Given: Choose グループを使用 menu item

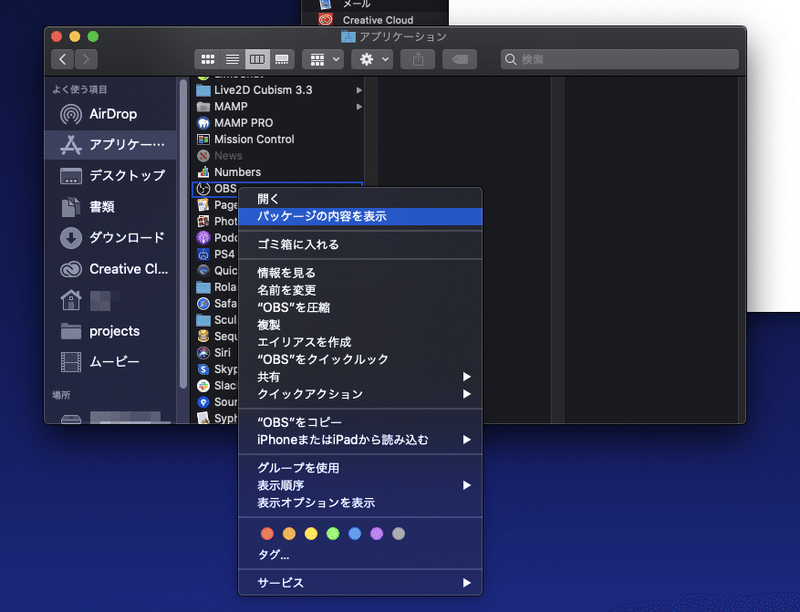Looking at the screenshot, I should click(x=360, y=468).
